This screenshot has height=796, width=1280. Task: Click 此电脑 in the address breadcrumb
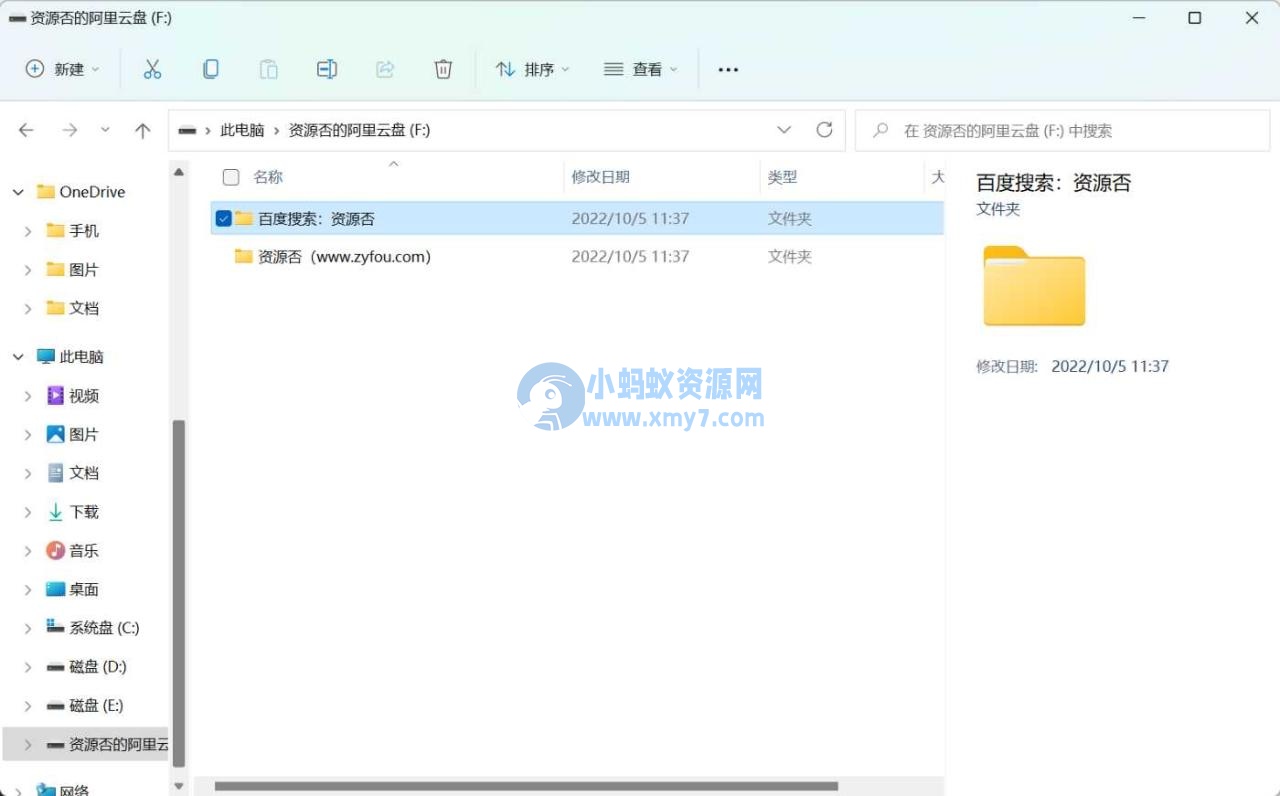click(242, 130)
